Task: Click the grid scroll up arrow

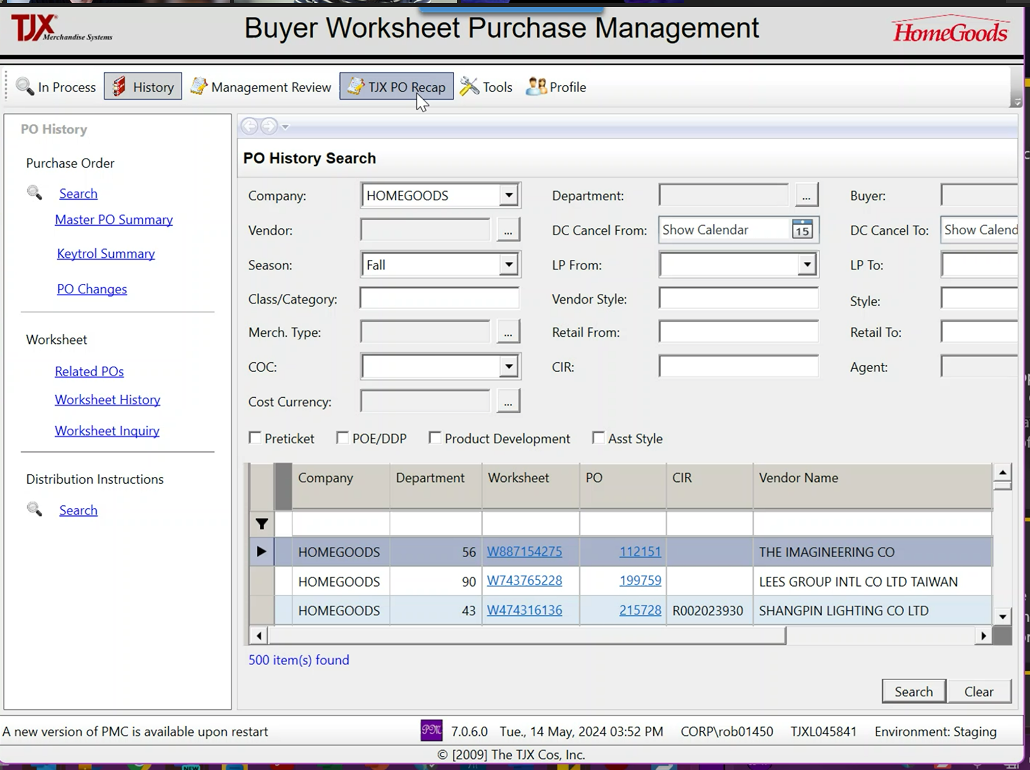Action: point(1002,472)
